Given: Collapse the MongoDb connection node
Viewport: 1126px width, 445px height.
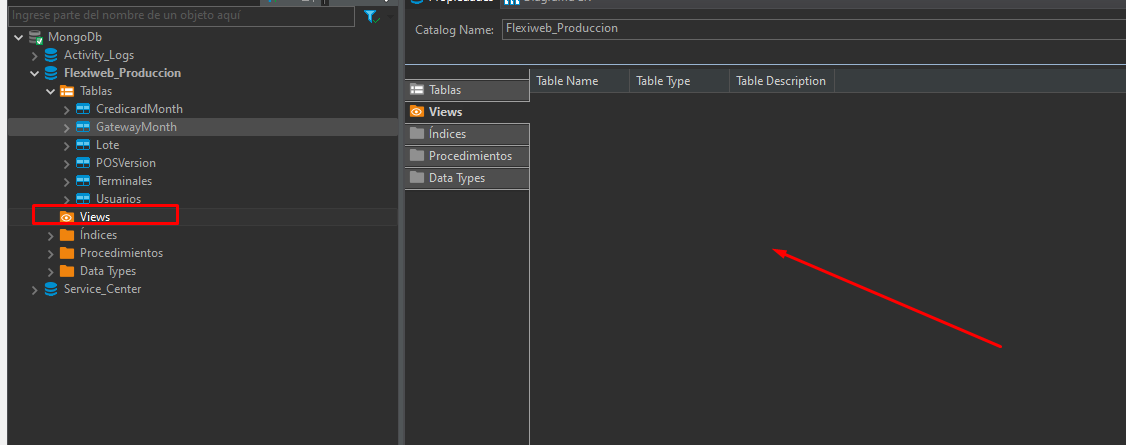Looking at the screenshot, I should point(19,37).
